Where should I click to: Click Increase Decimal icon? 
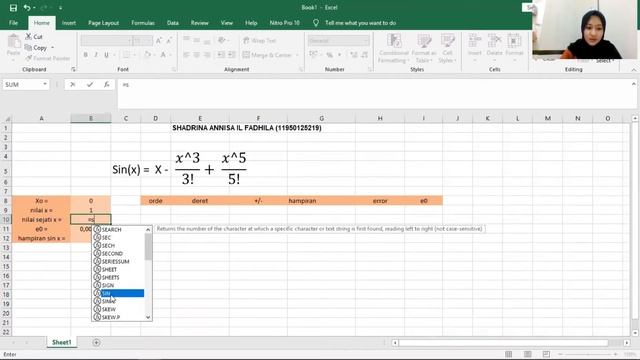[x=354, y=55]
